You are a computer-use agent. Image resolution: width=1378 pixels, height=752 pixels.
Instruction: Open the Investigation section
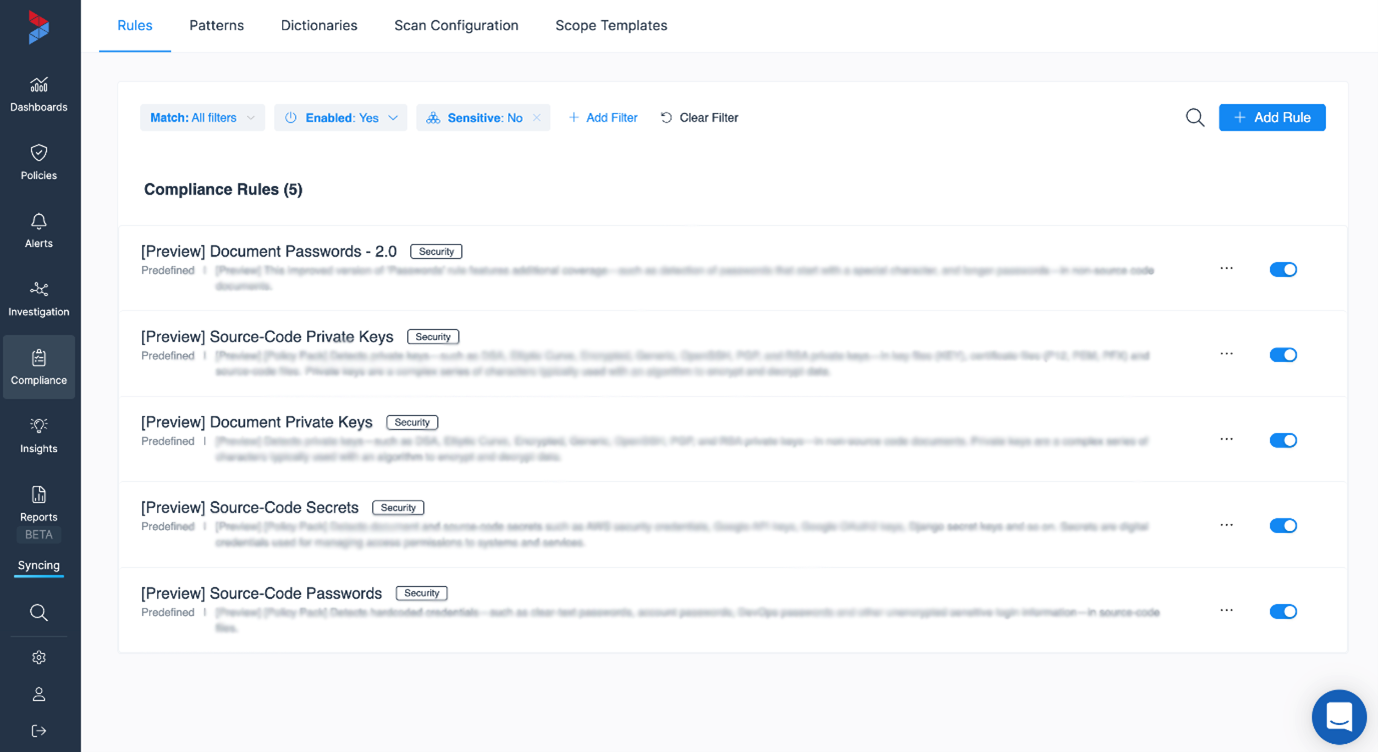click(x=38, y=299)
